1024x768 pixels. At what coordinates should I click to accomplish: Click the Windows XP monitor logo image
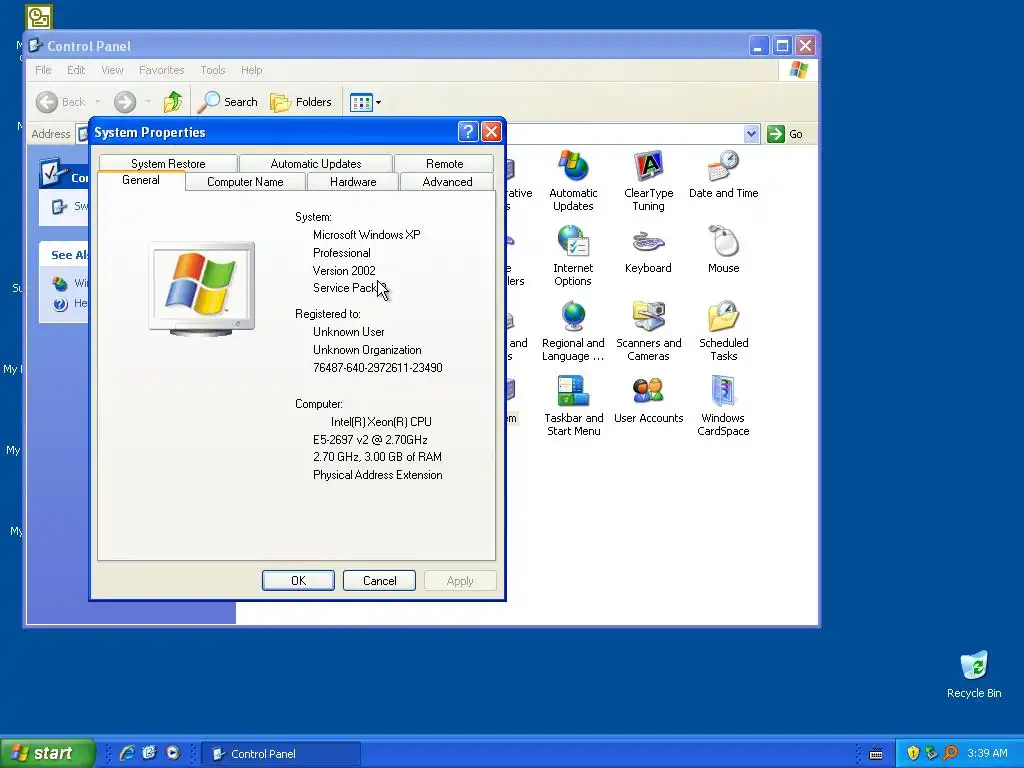coord(202,288)
